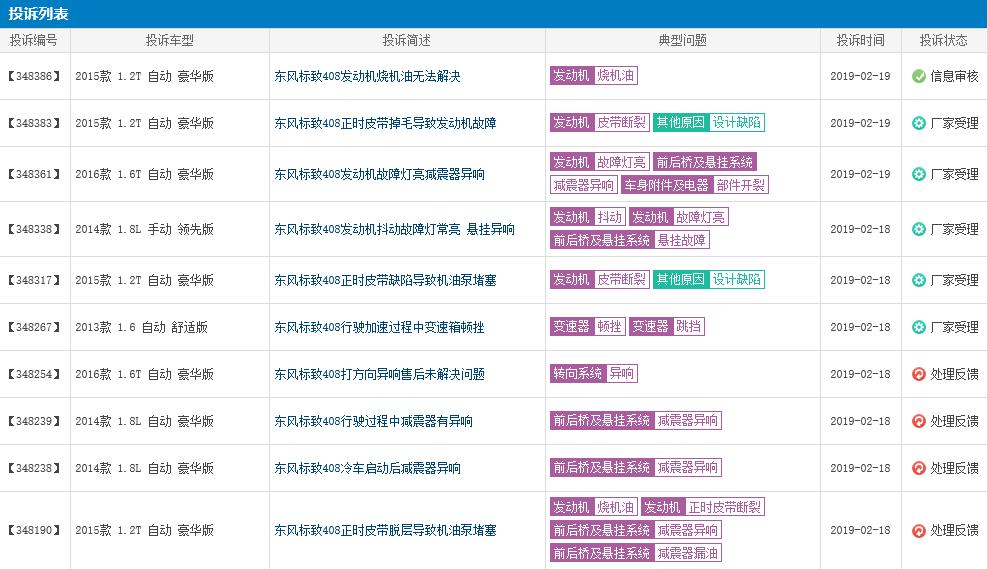Click the 投诉车型 column header

169,40
